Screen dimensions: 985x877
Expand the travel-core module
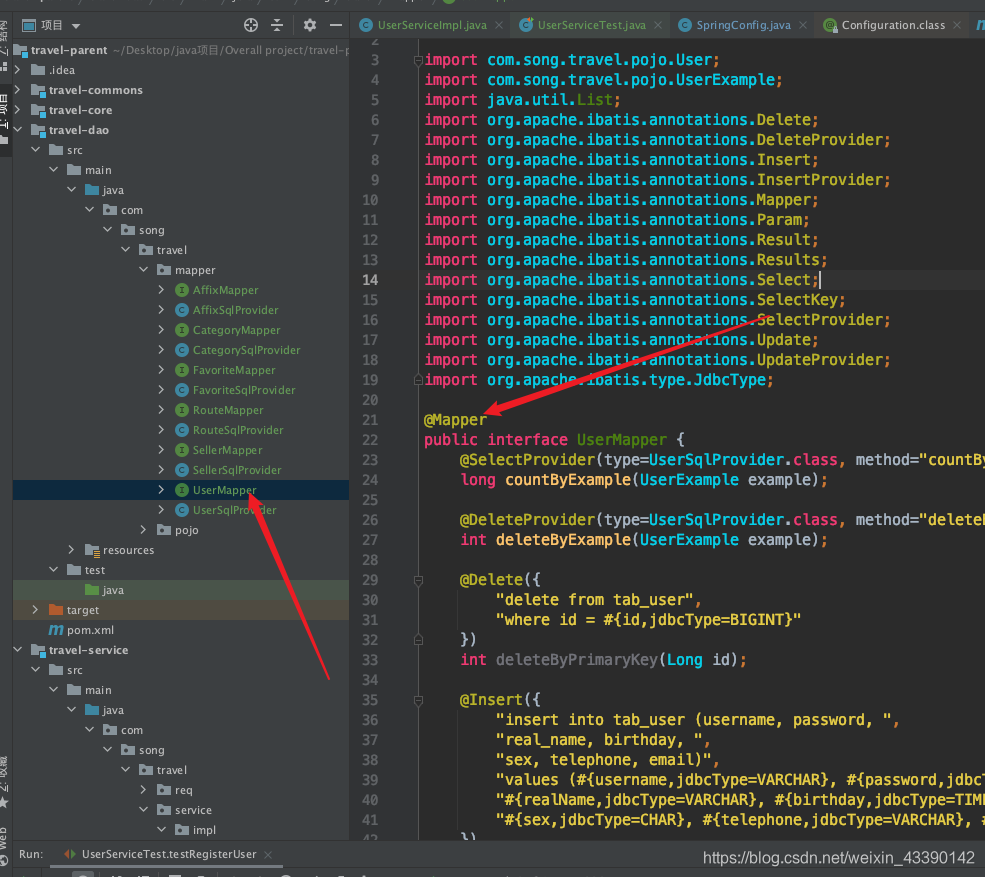coord(18,110)
